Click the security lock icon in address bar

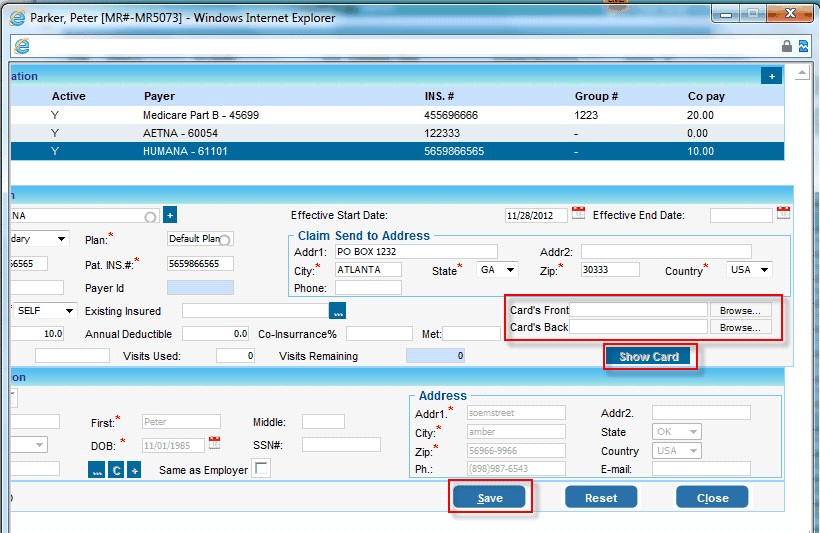(787, 46)
